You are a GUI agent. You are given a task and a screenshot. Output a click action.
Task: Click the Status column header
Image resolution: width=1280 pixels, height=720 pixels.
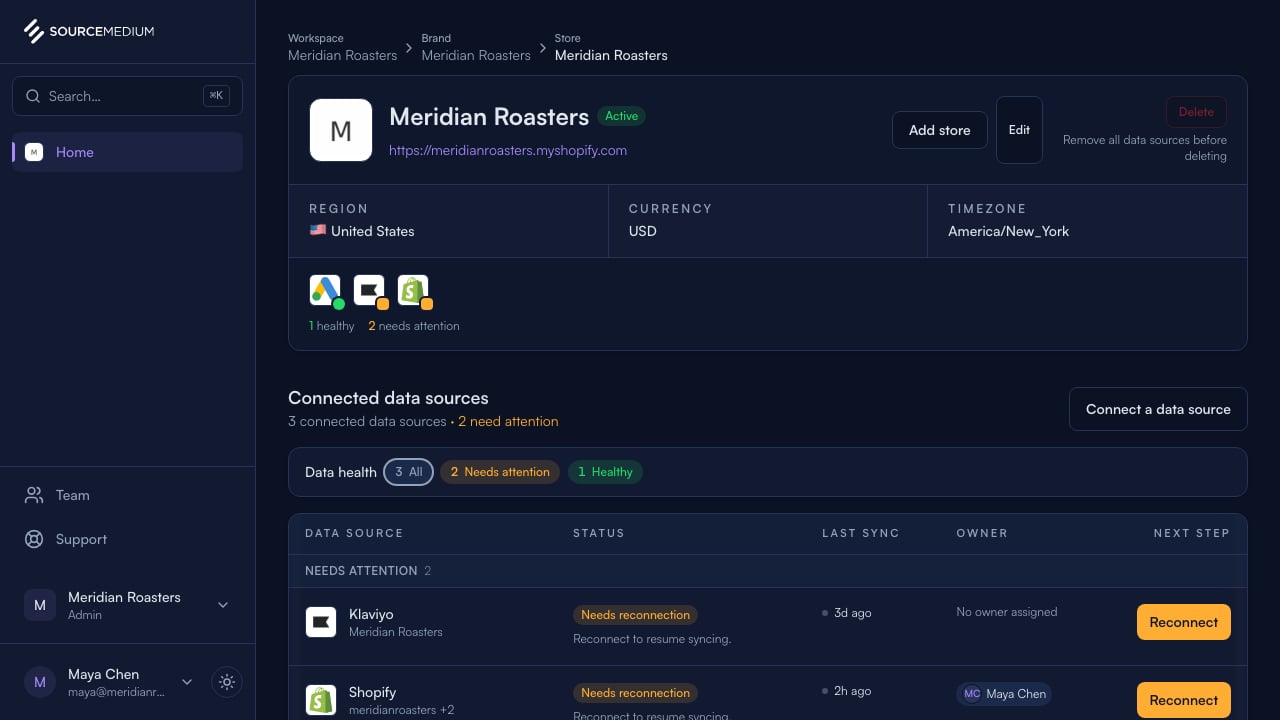click(x=599, y=533)
